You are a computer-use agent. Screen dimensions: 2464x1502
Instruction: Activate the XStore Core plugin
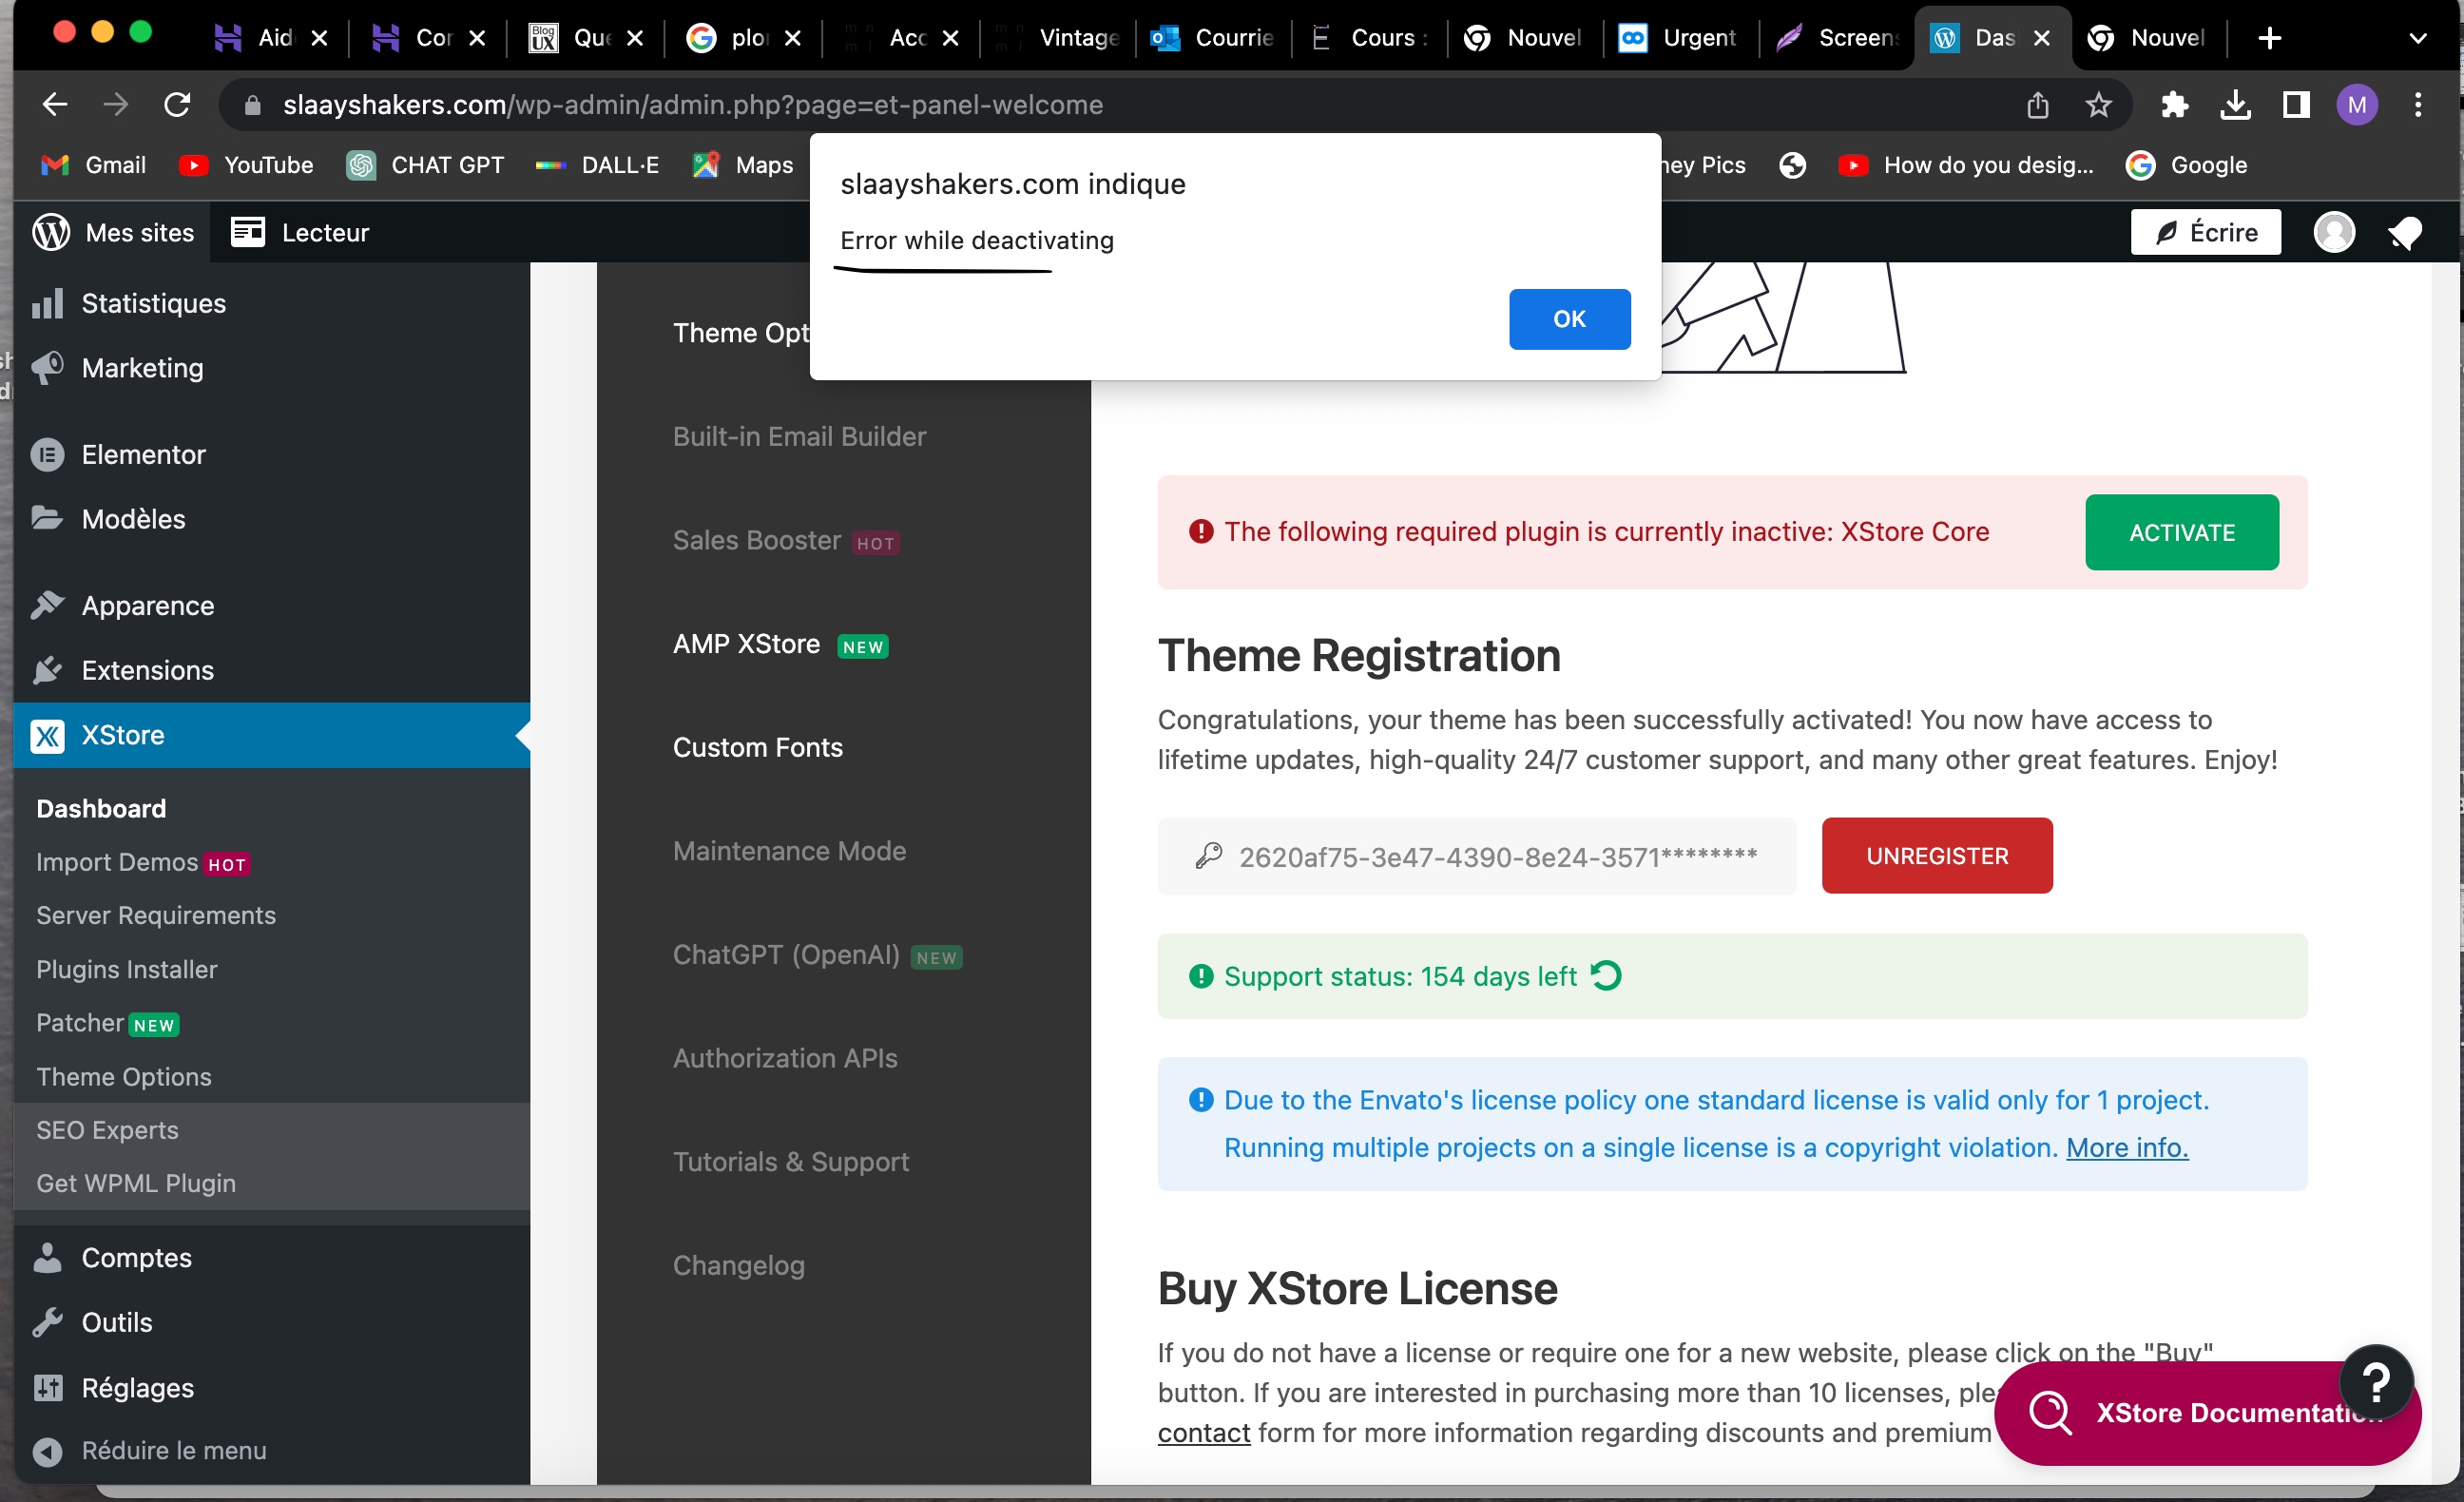2181,532
